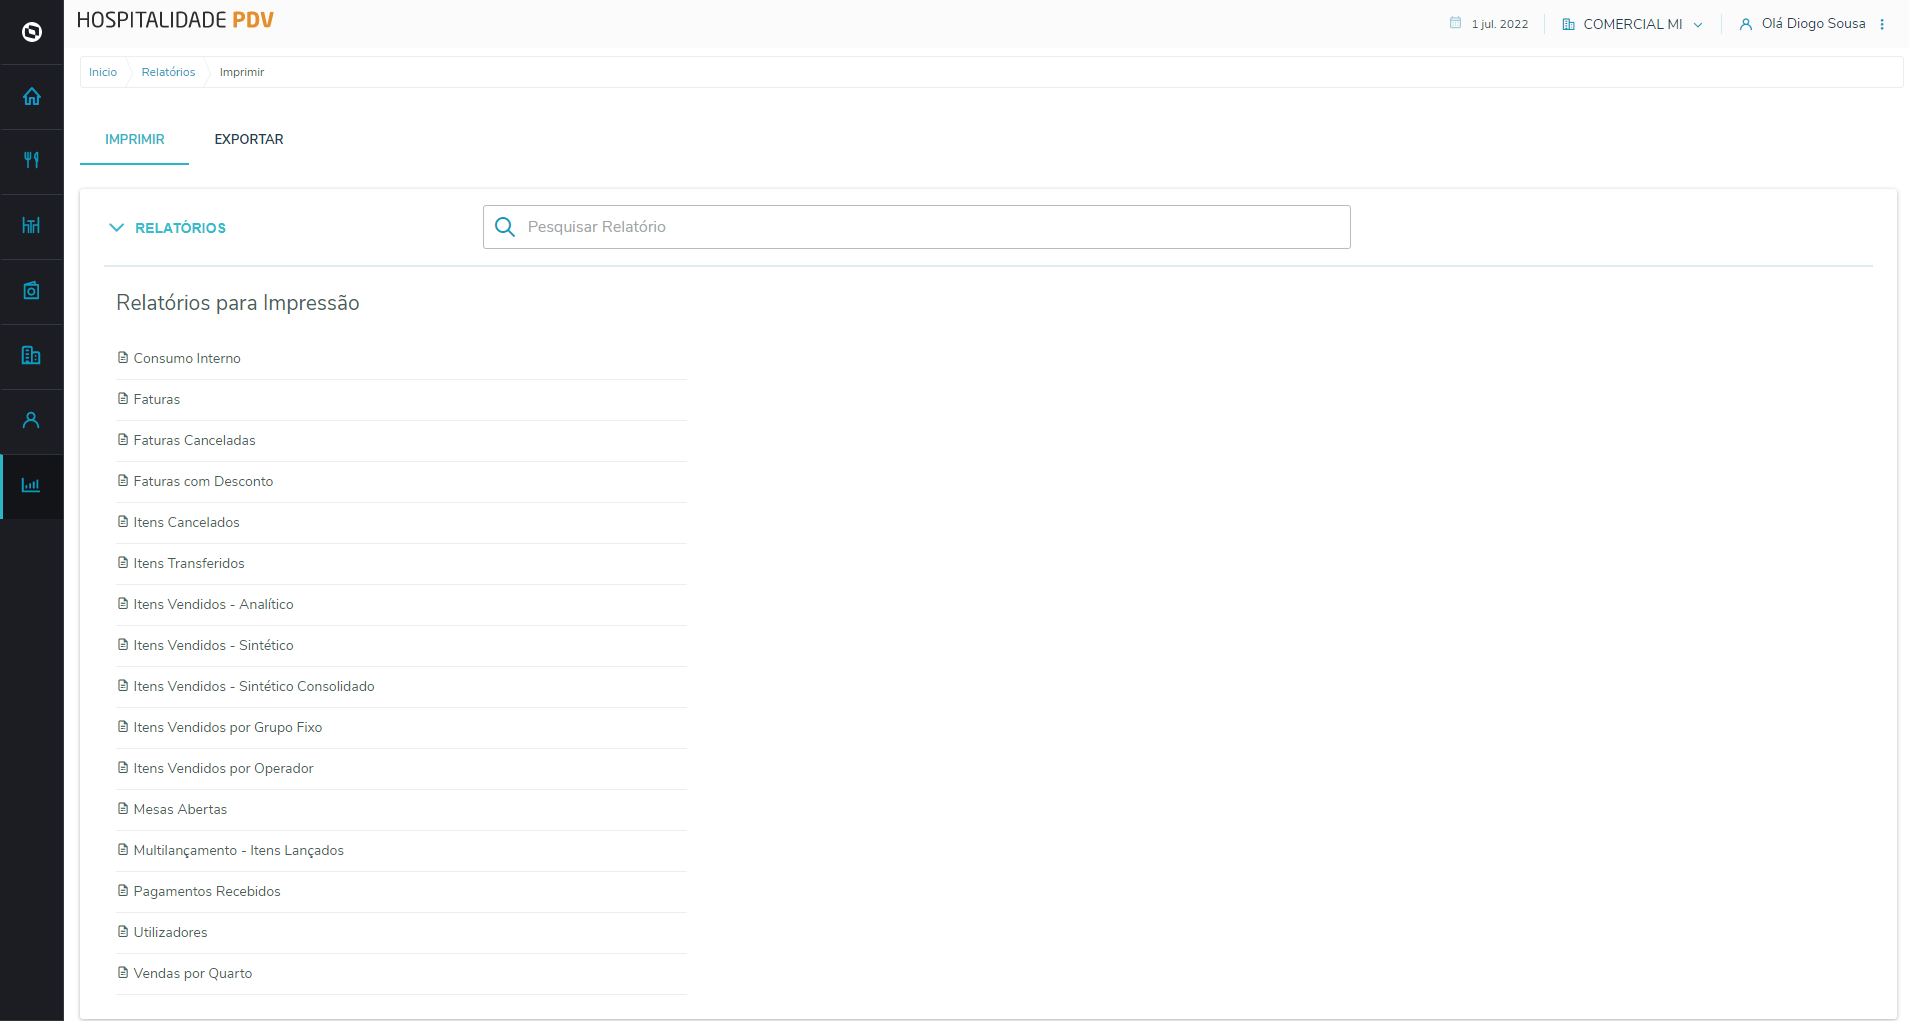
Task: Click the calendar icon next to date
Action: click(x=1455, y=23)
